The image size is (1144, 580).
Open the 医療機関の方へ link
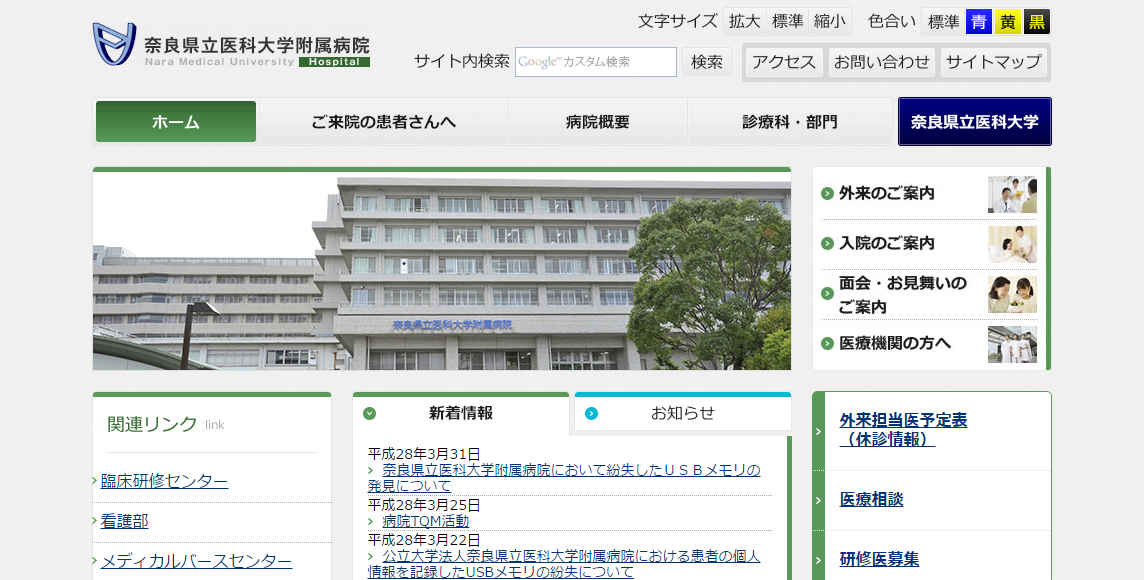click(895, 343)
